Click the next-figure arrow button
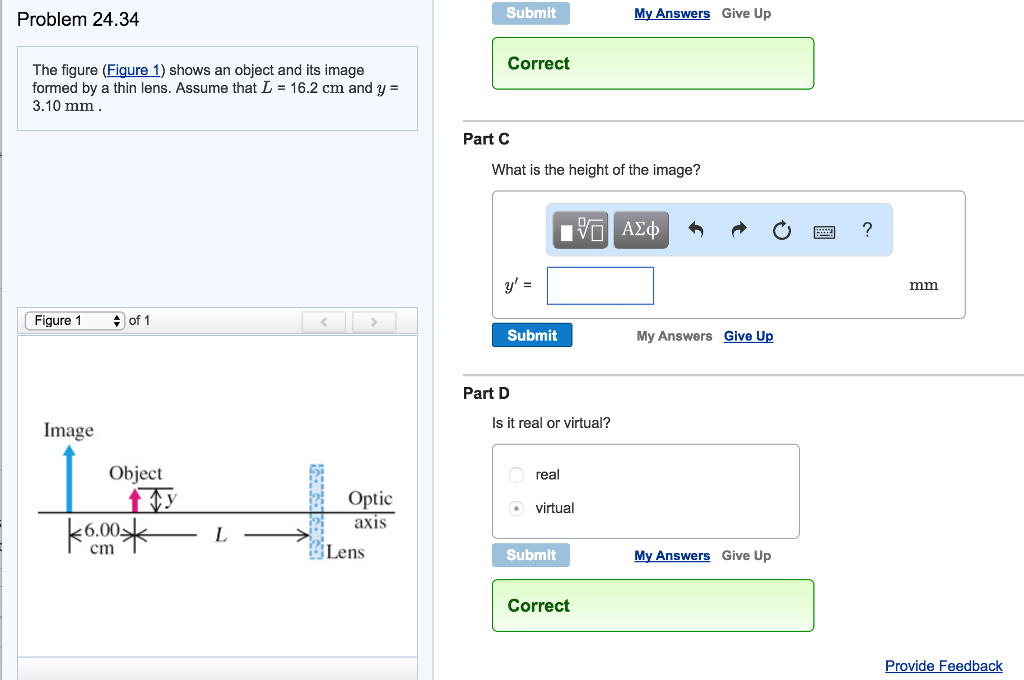This screenshot has width=1024, height=680. (x=374, y=322)
